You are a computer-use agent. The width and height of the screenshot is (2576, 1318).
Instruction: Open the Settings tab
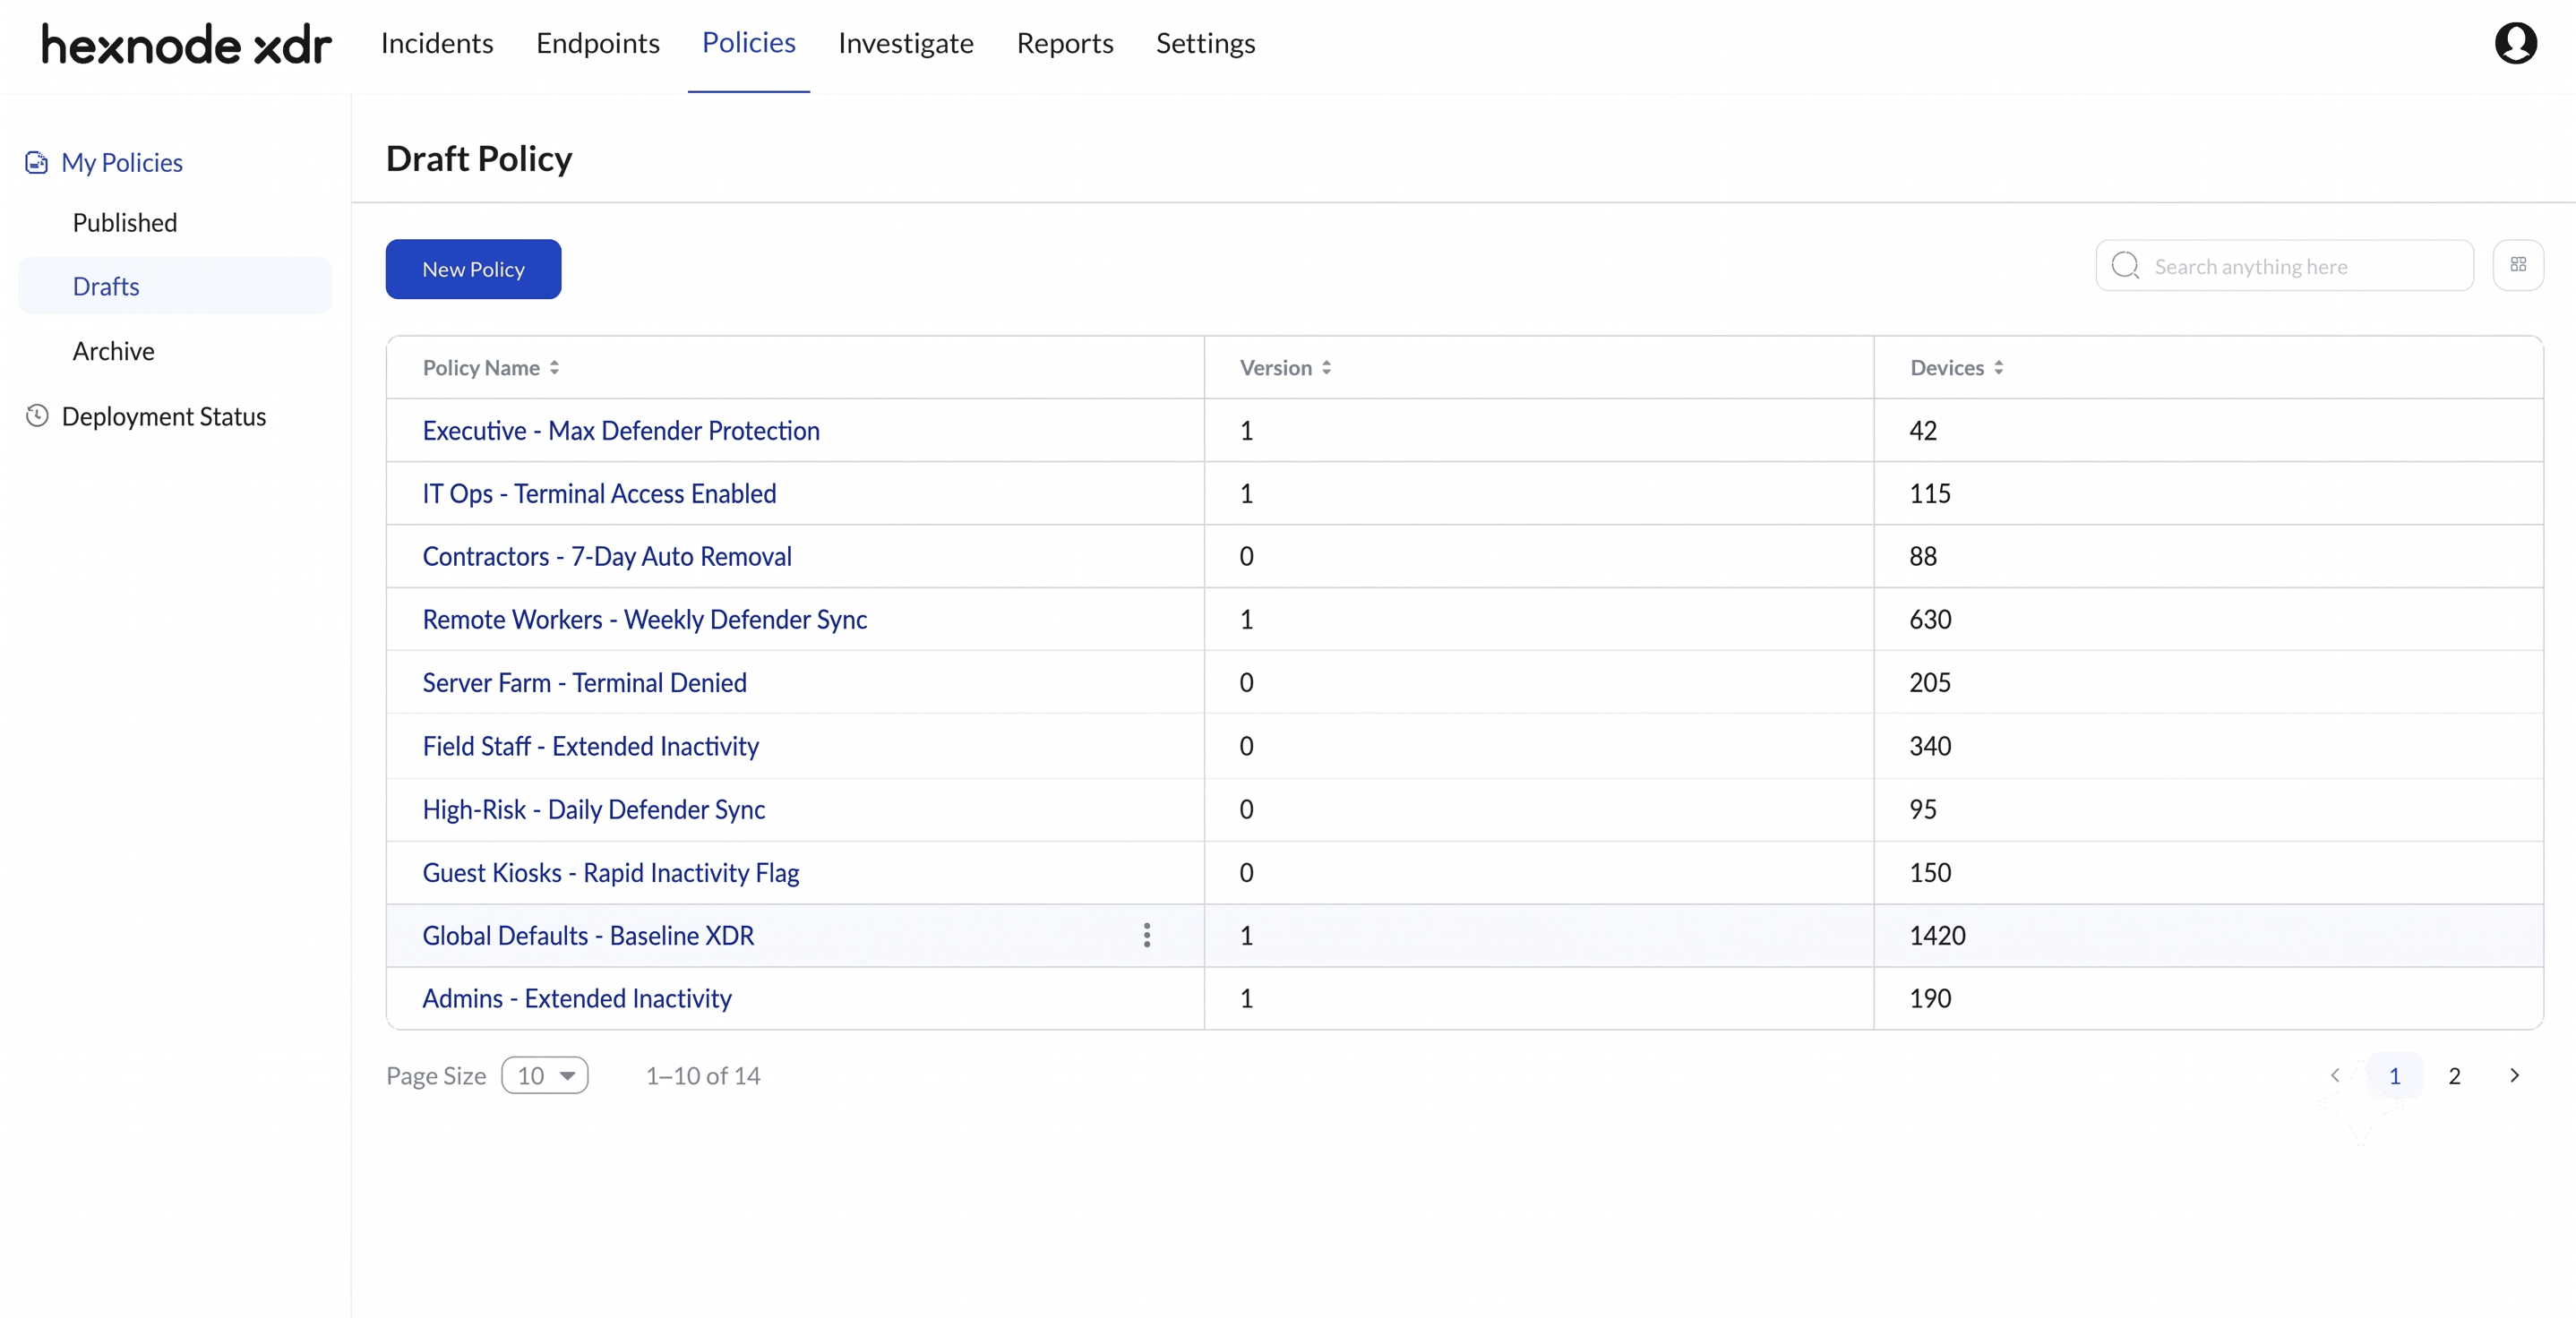pos(1206,43)
